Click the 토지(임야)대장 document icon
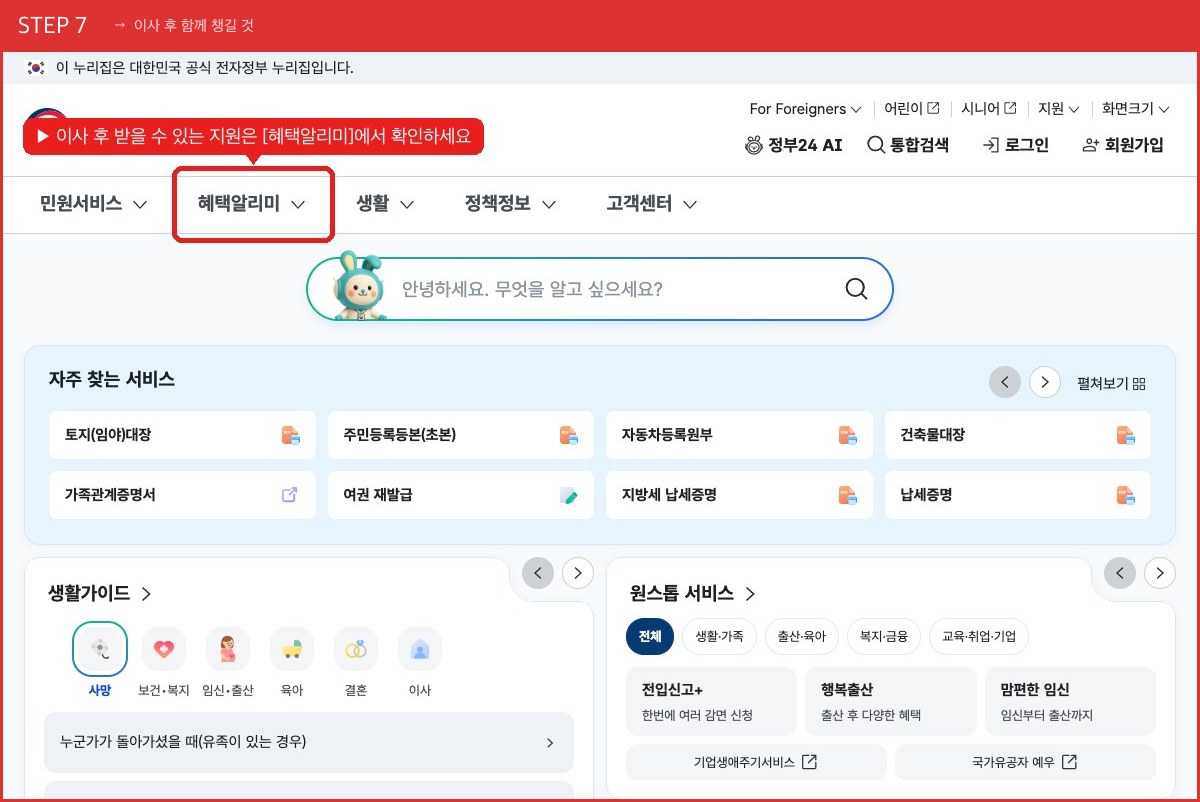The height and width of the screenshot is (802, 1200). pos(290,435)
